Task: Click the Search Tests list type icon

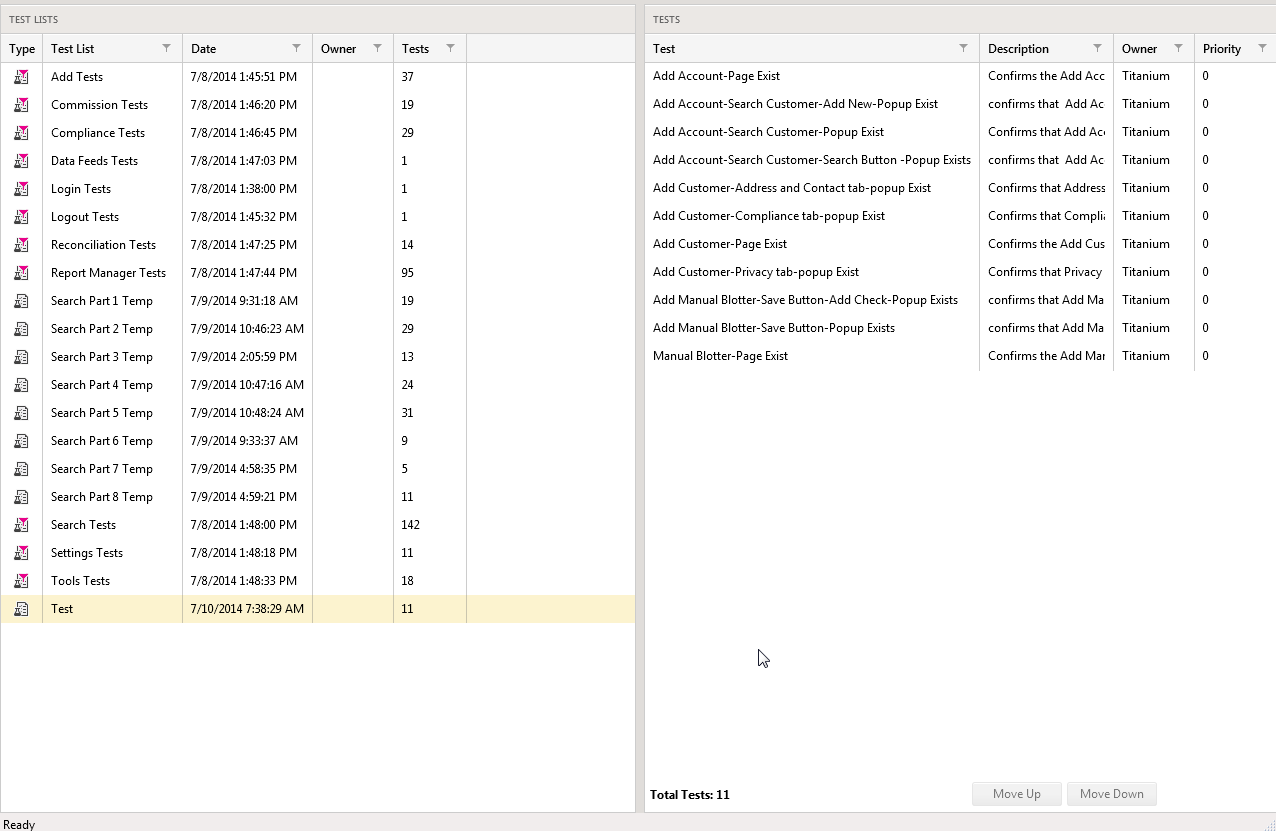Action: pyautogui.click(x=21, y=525)
